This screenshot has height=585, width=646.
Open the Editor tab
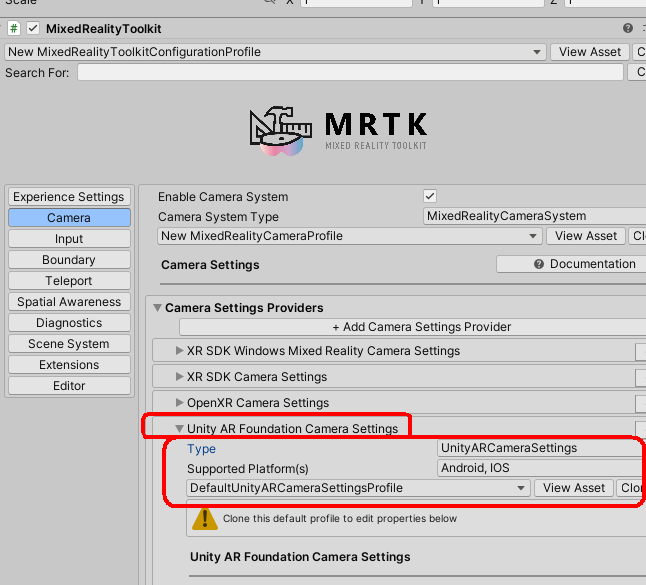coord(69,386)
